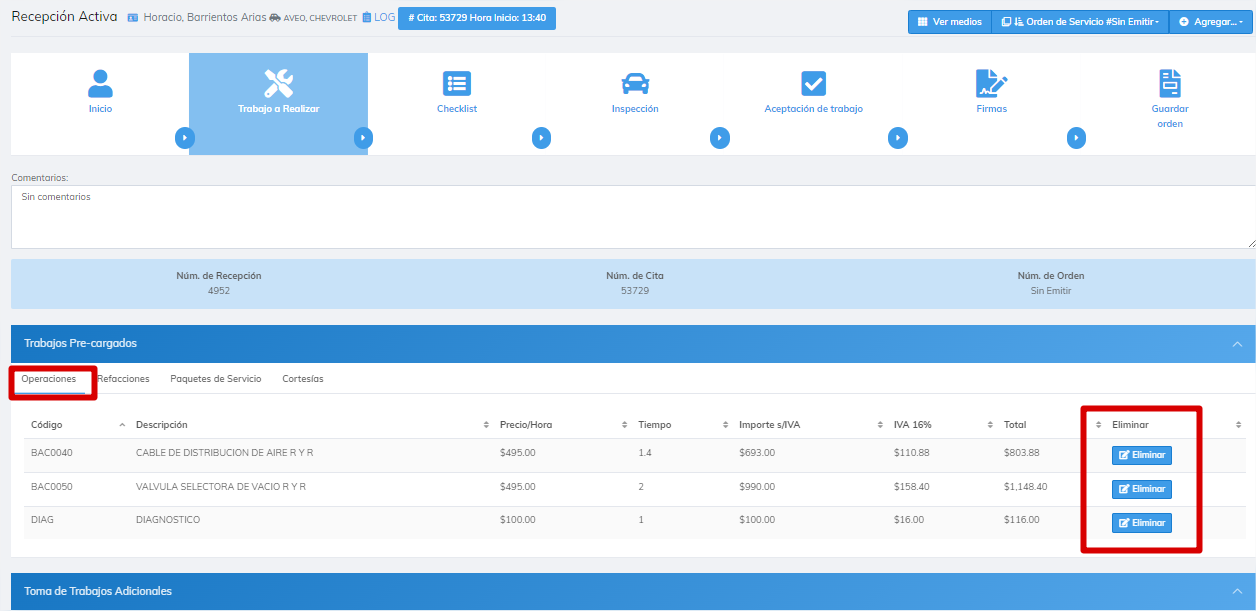Image resolution: width=1256 pixels, height=611 pixels.
Task: Click the arrow circle under Checklist
Action: click(541, 138)
